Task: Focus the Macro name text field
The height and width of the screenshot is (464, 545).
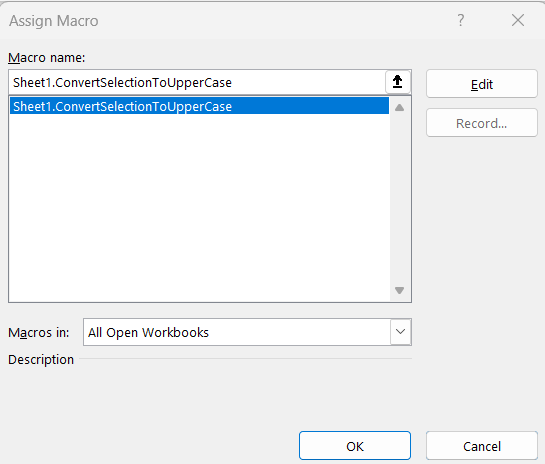Action: [x=197, y=82]
